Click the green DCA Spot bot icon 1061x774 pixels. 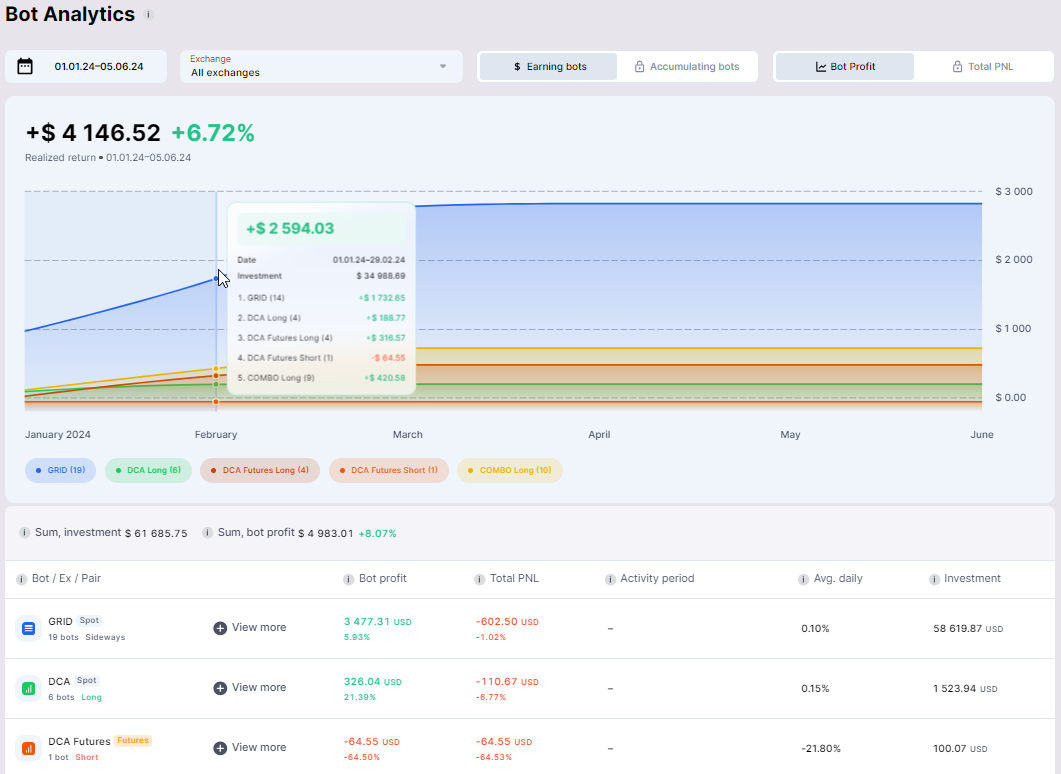(29, 688)
